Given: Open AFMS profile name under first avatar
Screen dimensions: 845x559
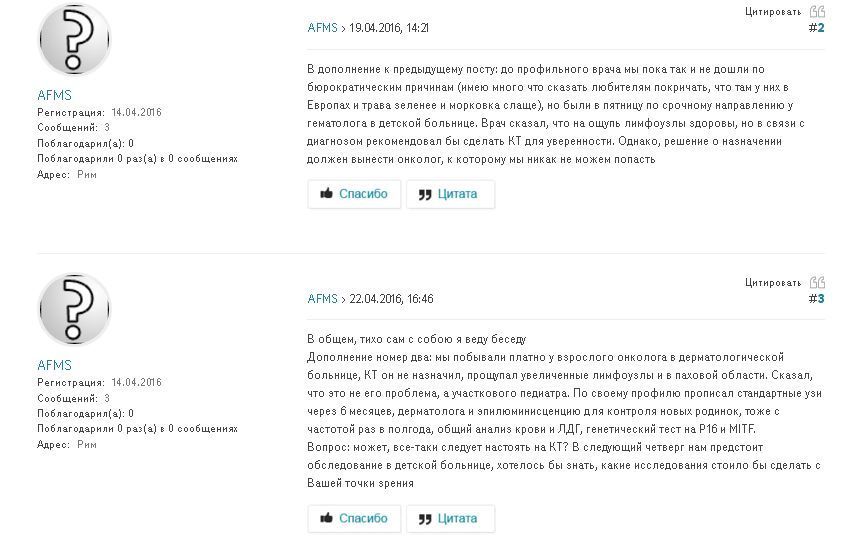Looking at the screenshot, I should point(54,95).
